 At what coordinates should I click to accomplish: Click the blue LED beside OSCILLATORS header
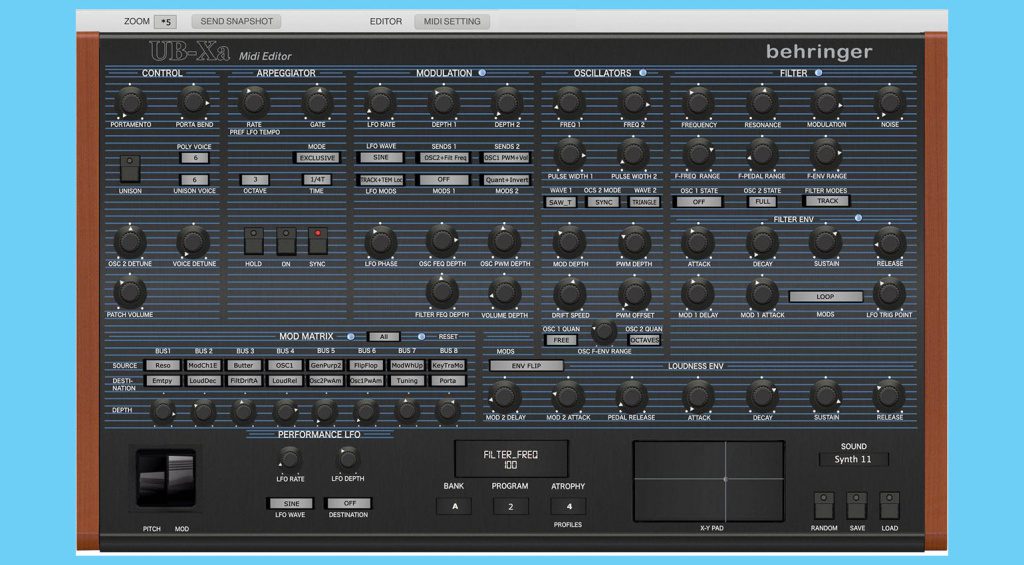(x=642, y=73)
